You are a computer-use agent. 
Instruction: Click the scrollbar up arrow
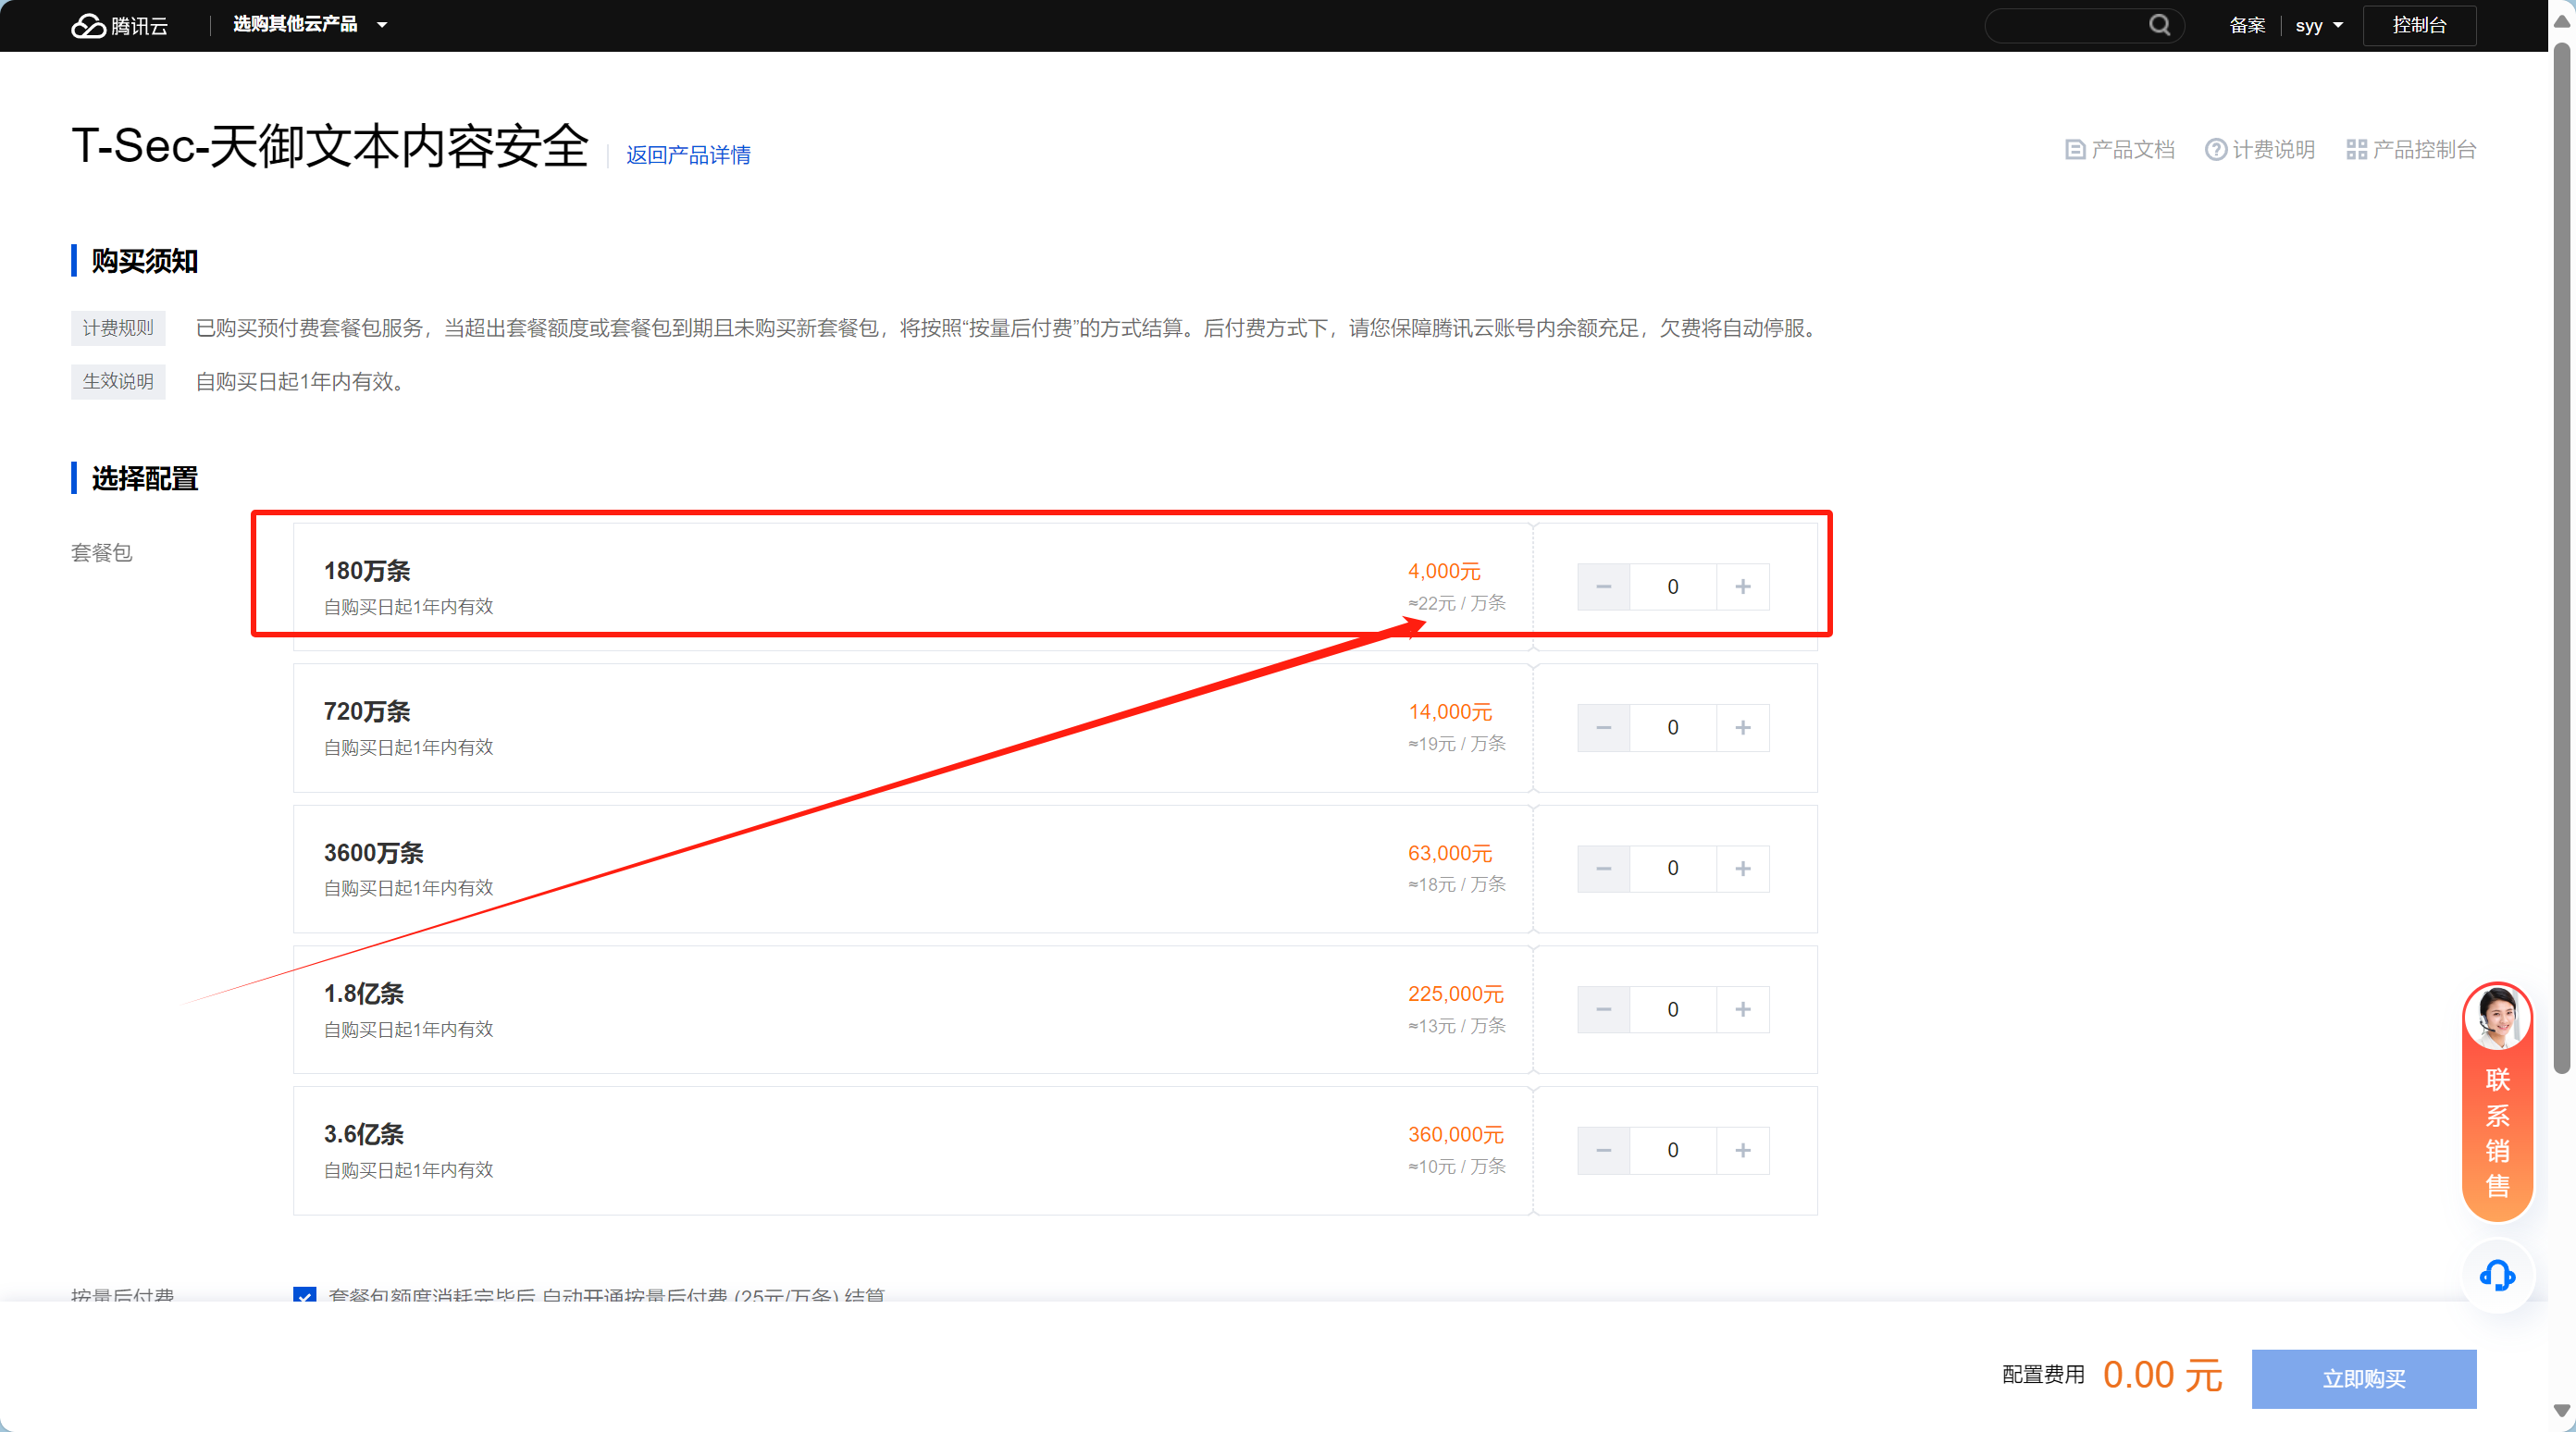pos(2561,22)
